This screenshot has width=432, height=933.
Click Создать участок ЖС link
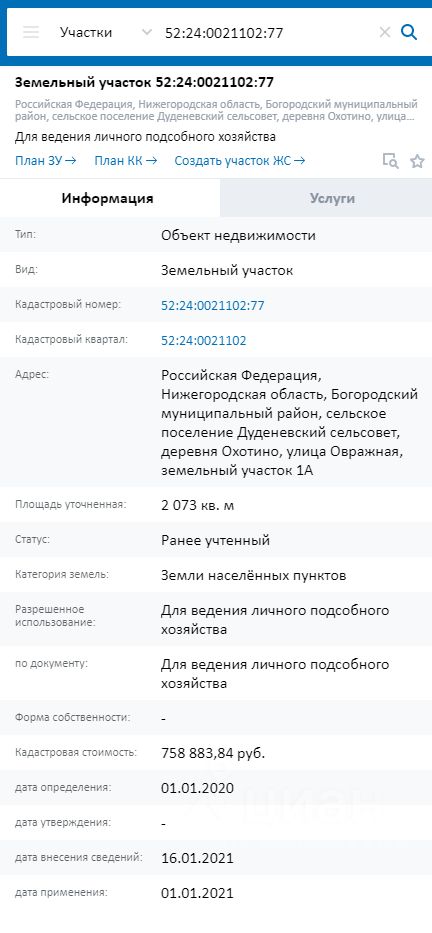coord(240,161)
